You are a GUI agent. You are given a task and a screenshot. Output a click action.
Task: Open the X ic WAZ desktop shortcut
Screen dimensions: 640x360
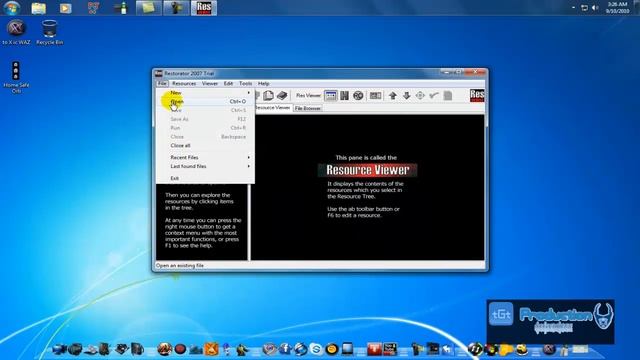(16, 32)
